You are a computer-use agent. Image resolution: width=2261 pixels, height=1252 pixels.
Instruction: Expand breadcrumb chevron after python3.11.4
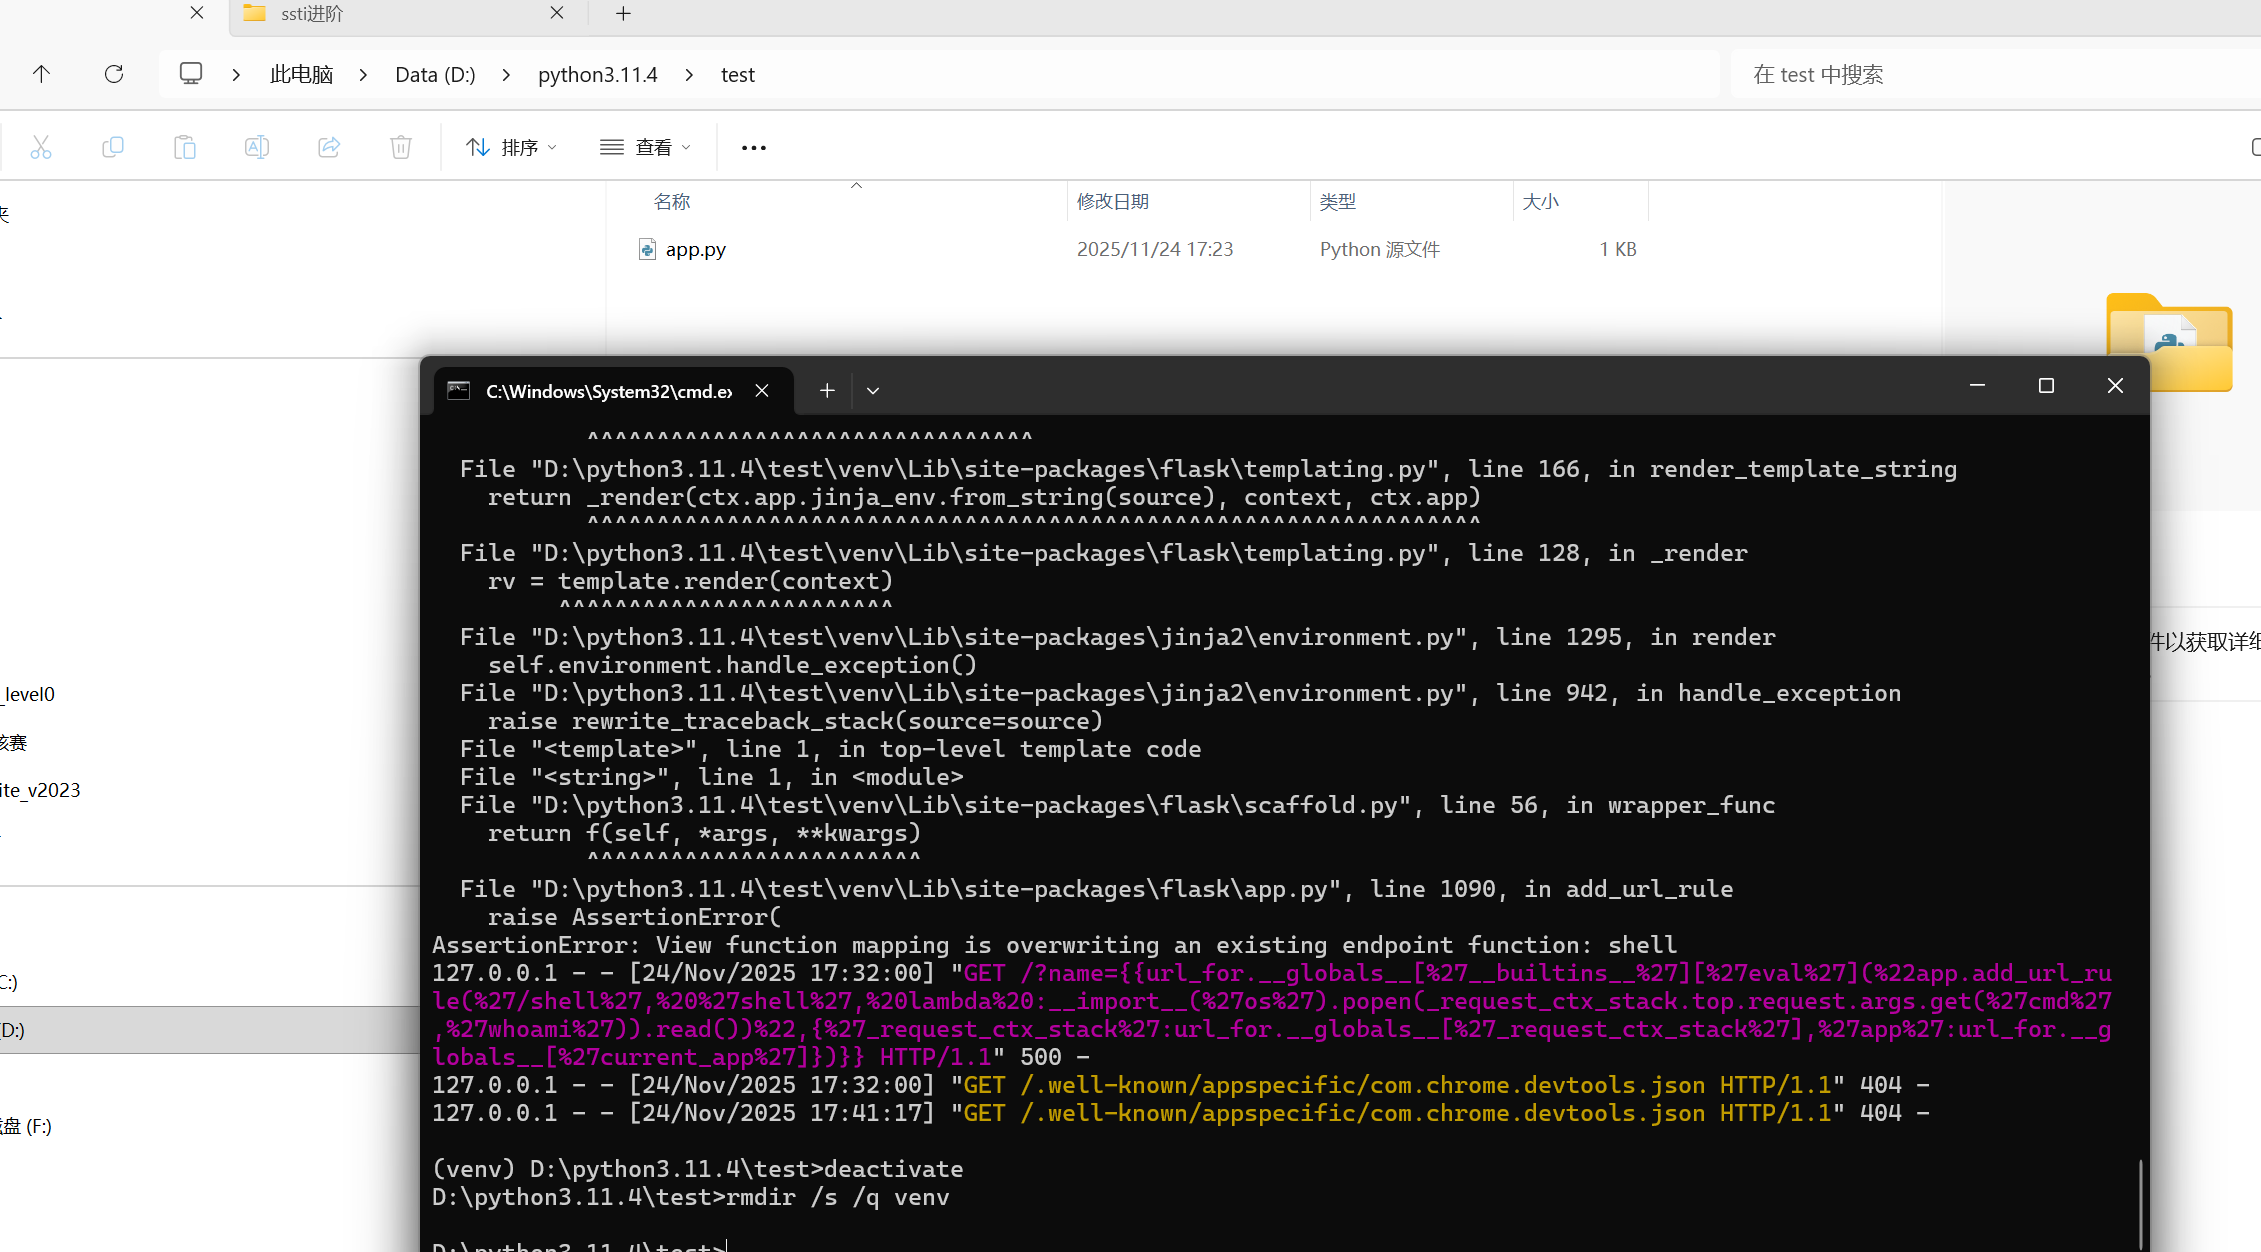(689, 75)
